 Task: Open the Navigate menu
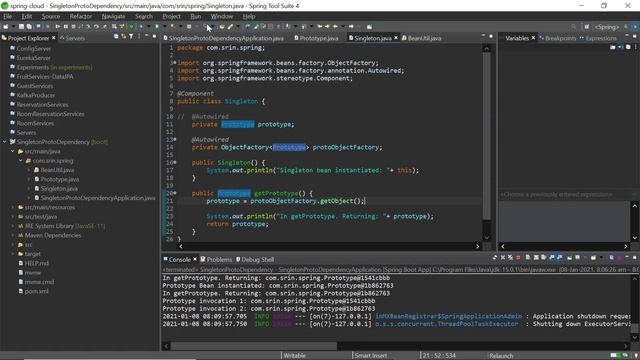coord(113,16)
